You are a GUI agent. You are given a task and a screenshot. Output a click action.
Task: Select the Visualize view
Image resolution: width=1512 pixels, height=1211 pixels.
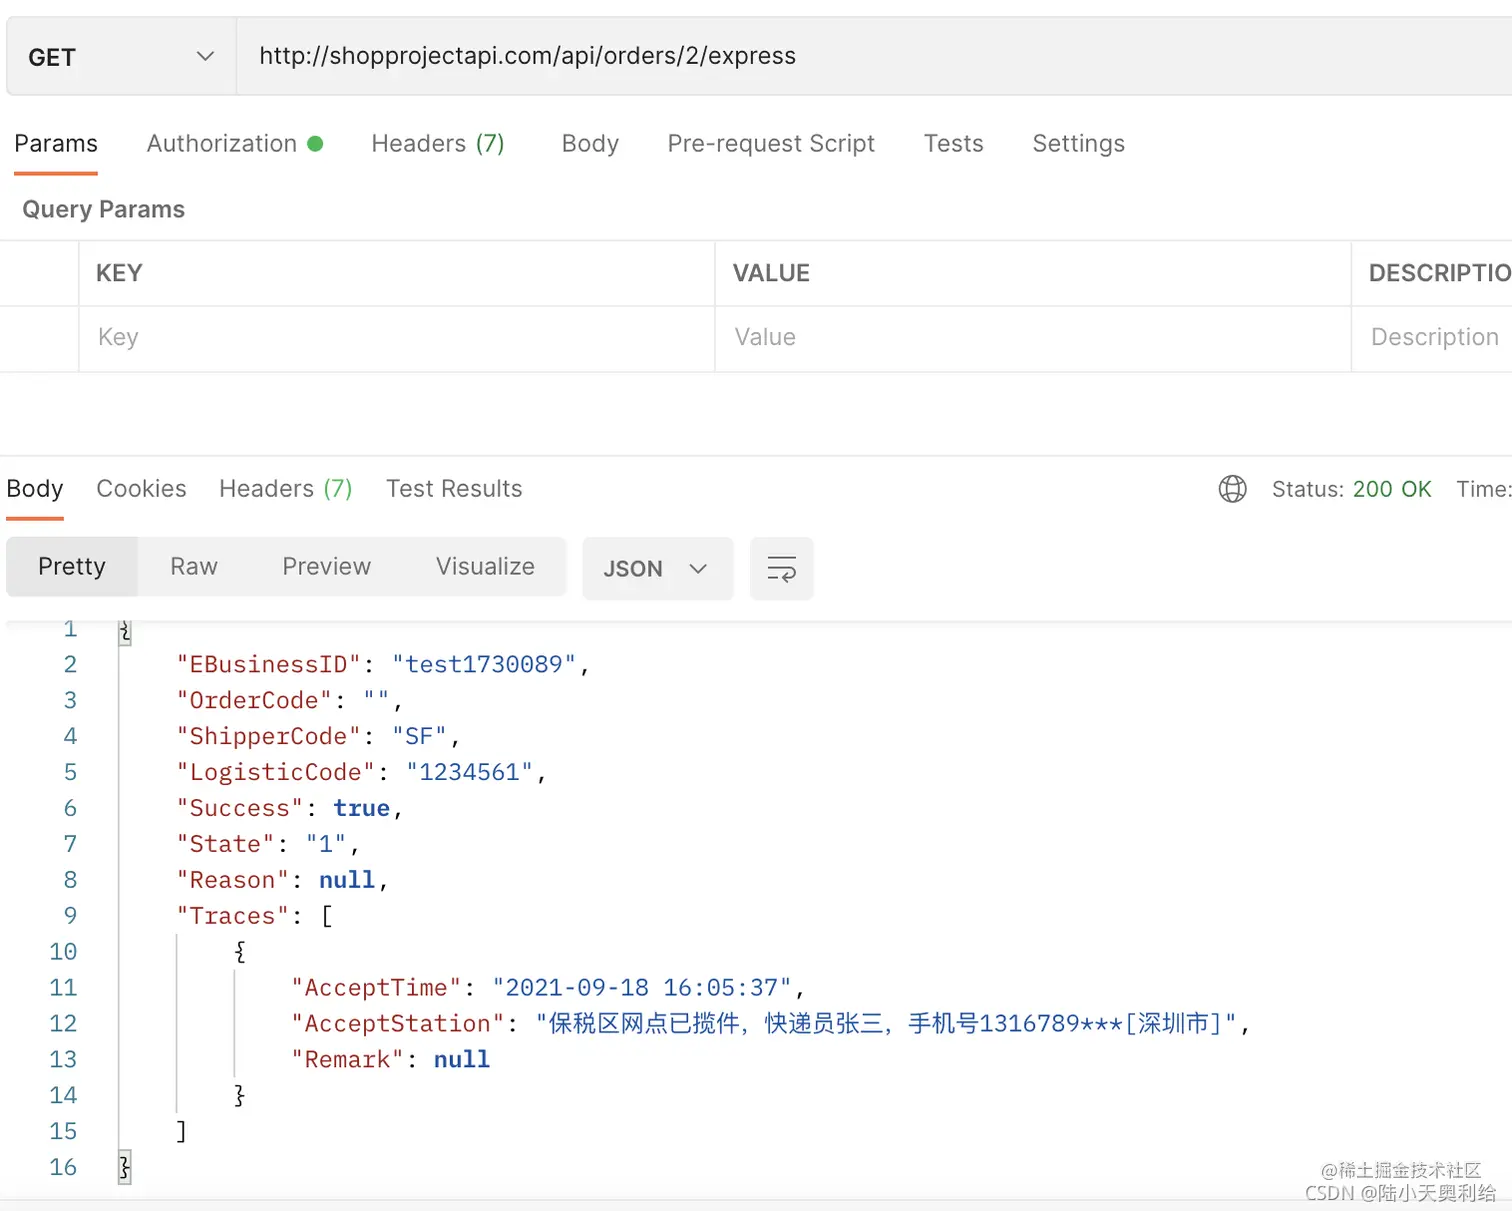485,567
